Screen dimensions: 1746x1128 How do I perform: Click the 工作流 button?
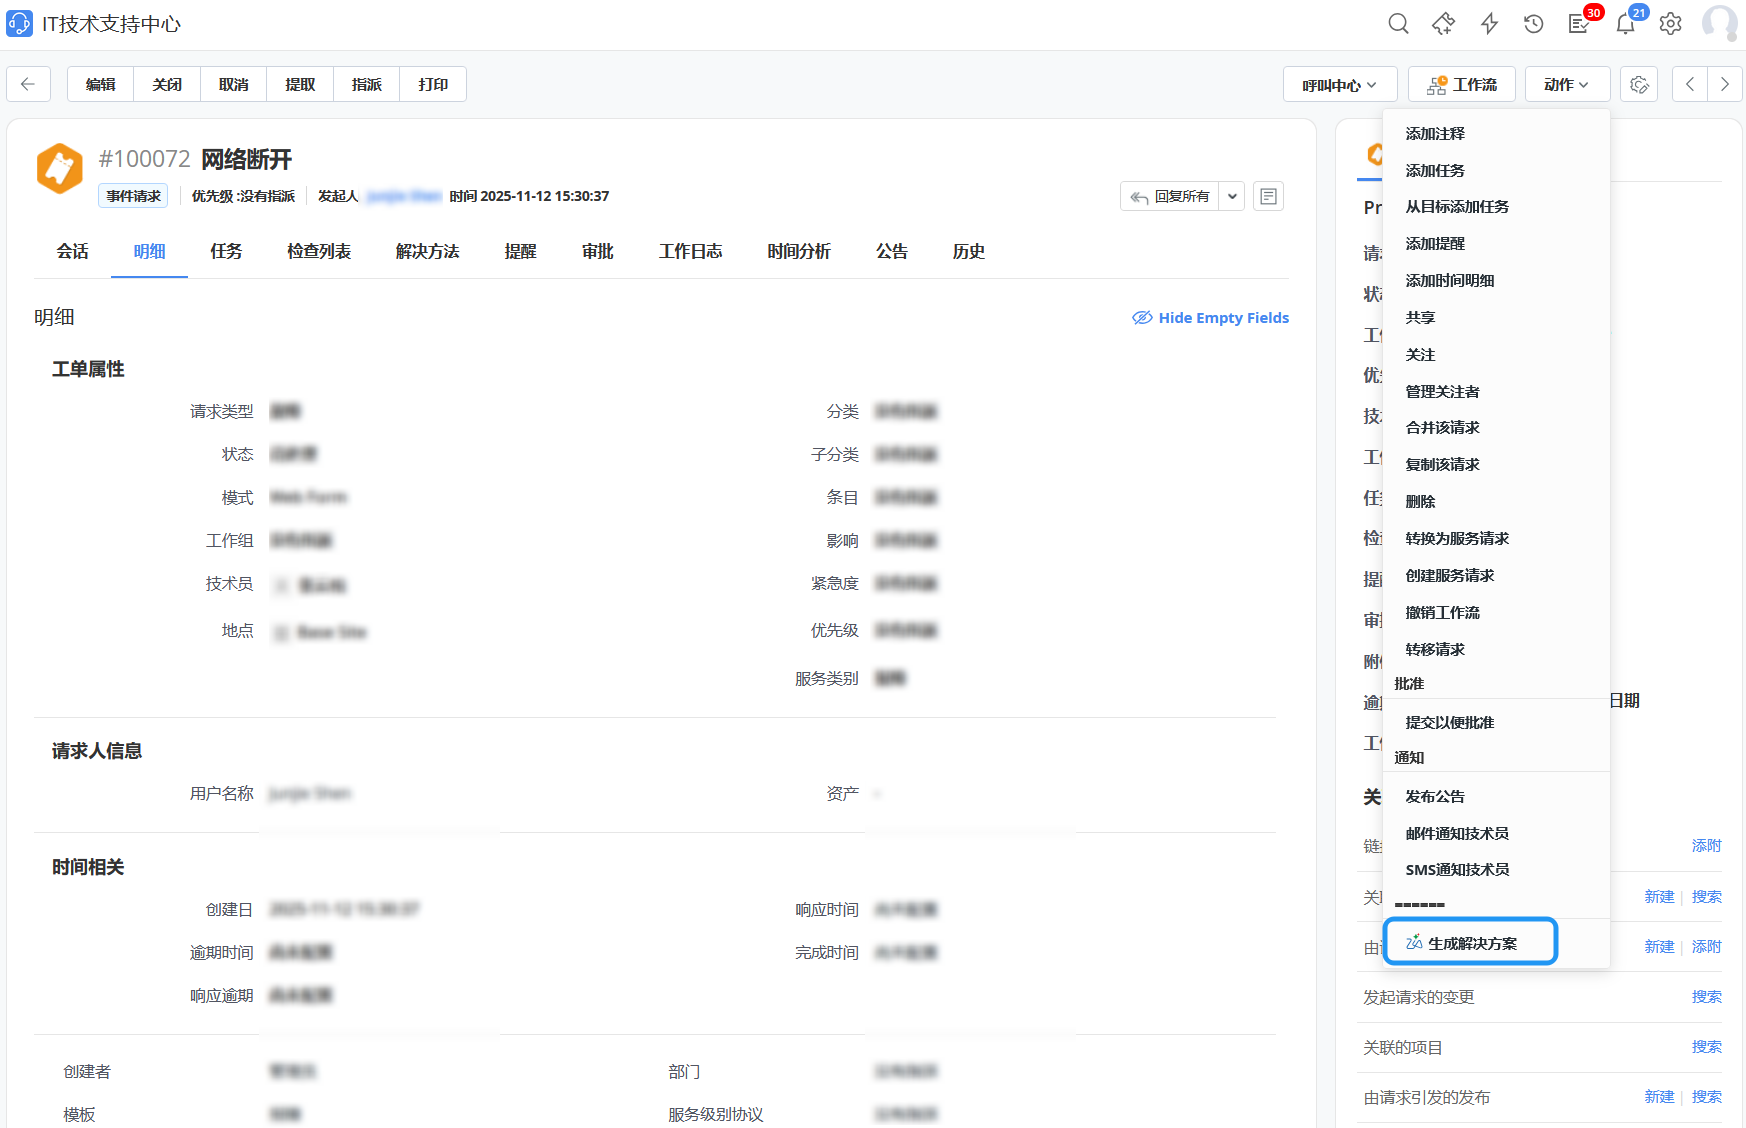[x=1461, y=85]
